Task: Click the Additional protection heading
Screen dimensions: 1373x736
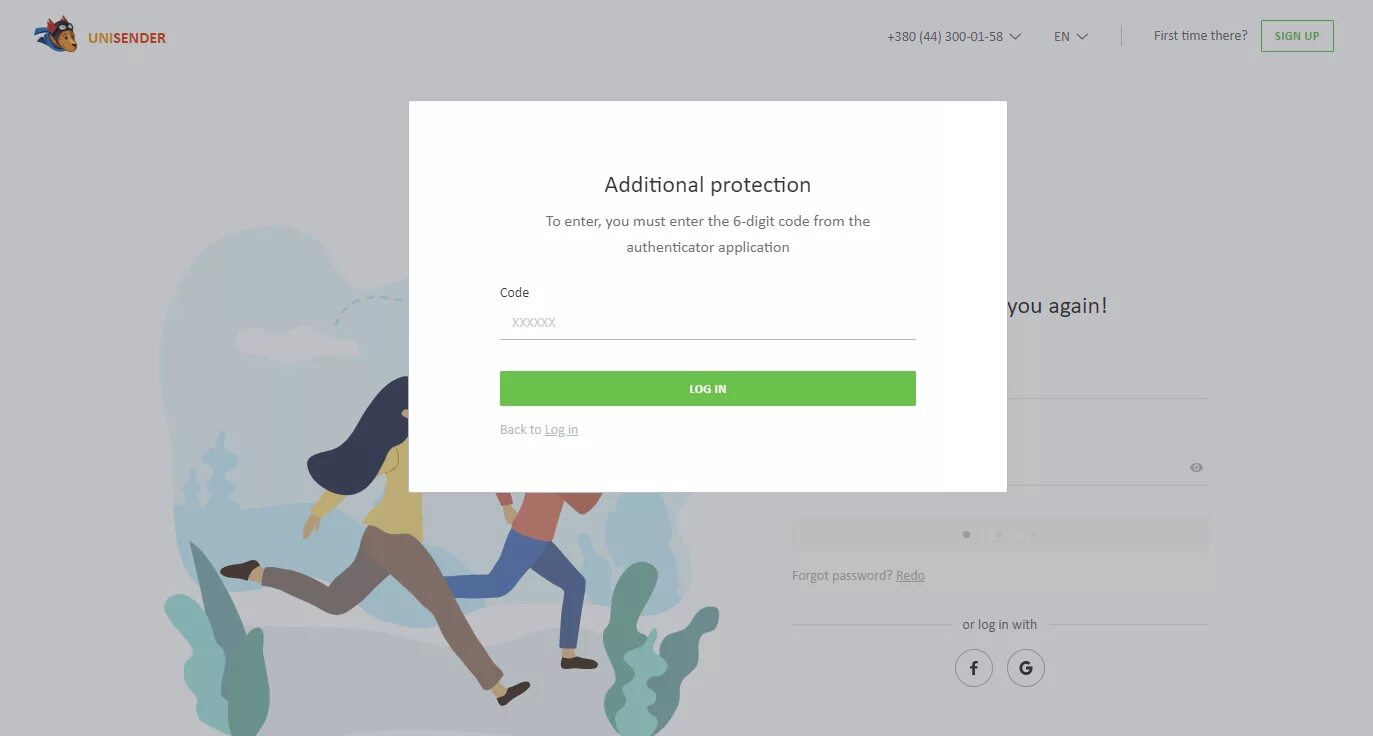Action: [x=708, y=185]
